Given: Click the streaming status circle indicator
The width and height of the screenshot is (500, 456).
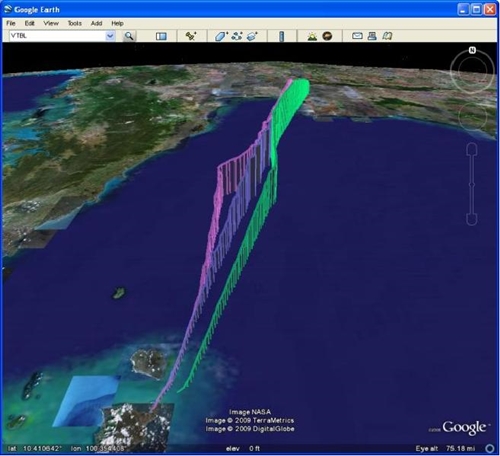Looking at the screenshot, I should [x=489, y=448].
